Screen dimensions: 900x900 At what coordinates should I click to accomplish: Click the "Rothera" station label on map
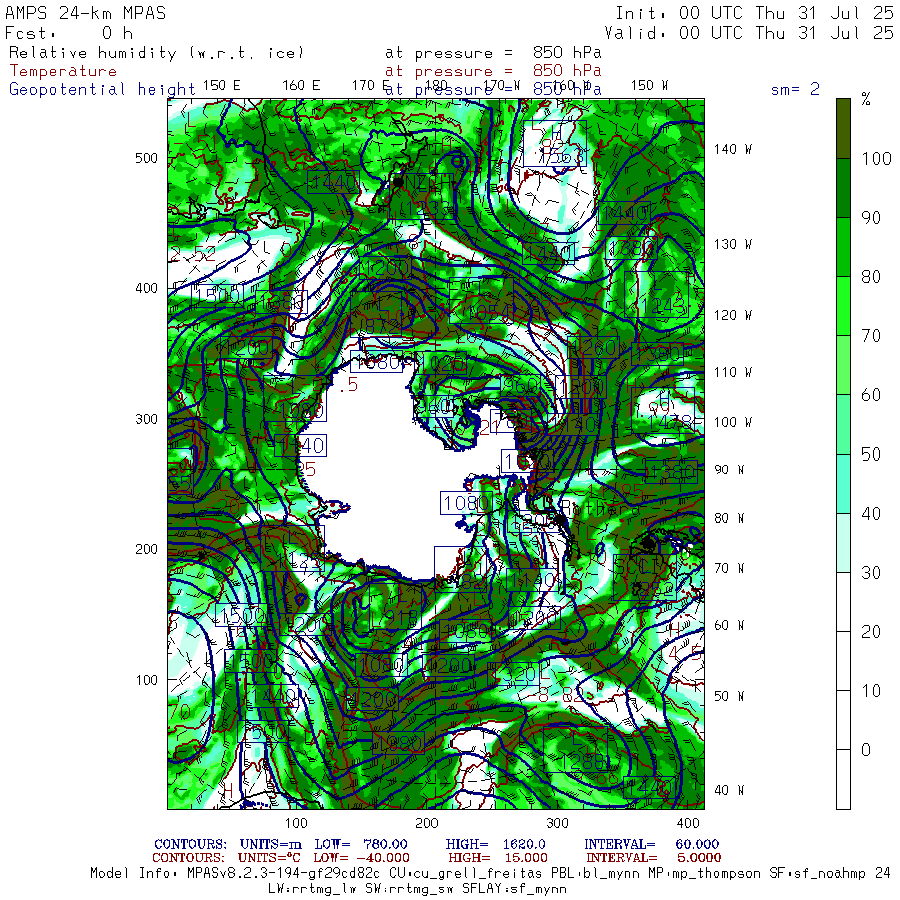click(598, 509)
